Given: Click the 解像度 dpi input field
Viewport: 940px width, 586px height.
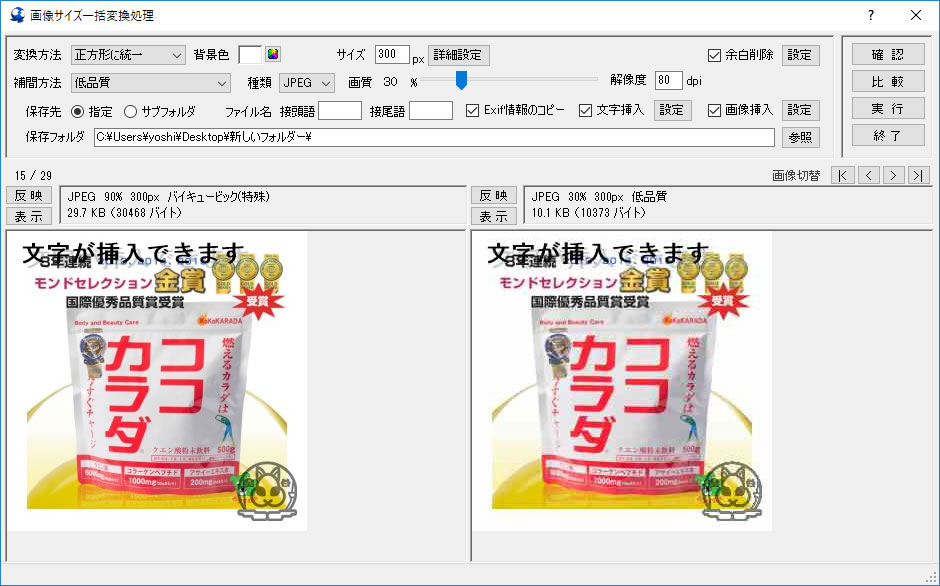Looking at the screenshot, I should tap(668, 80).
